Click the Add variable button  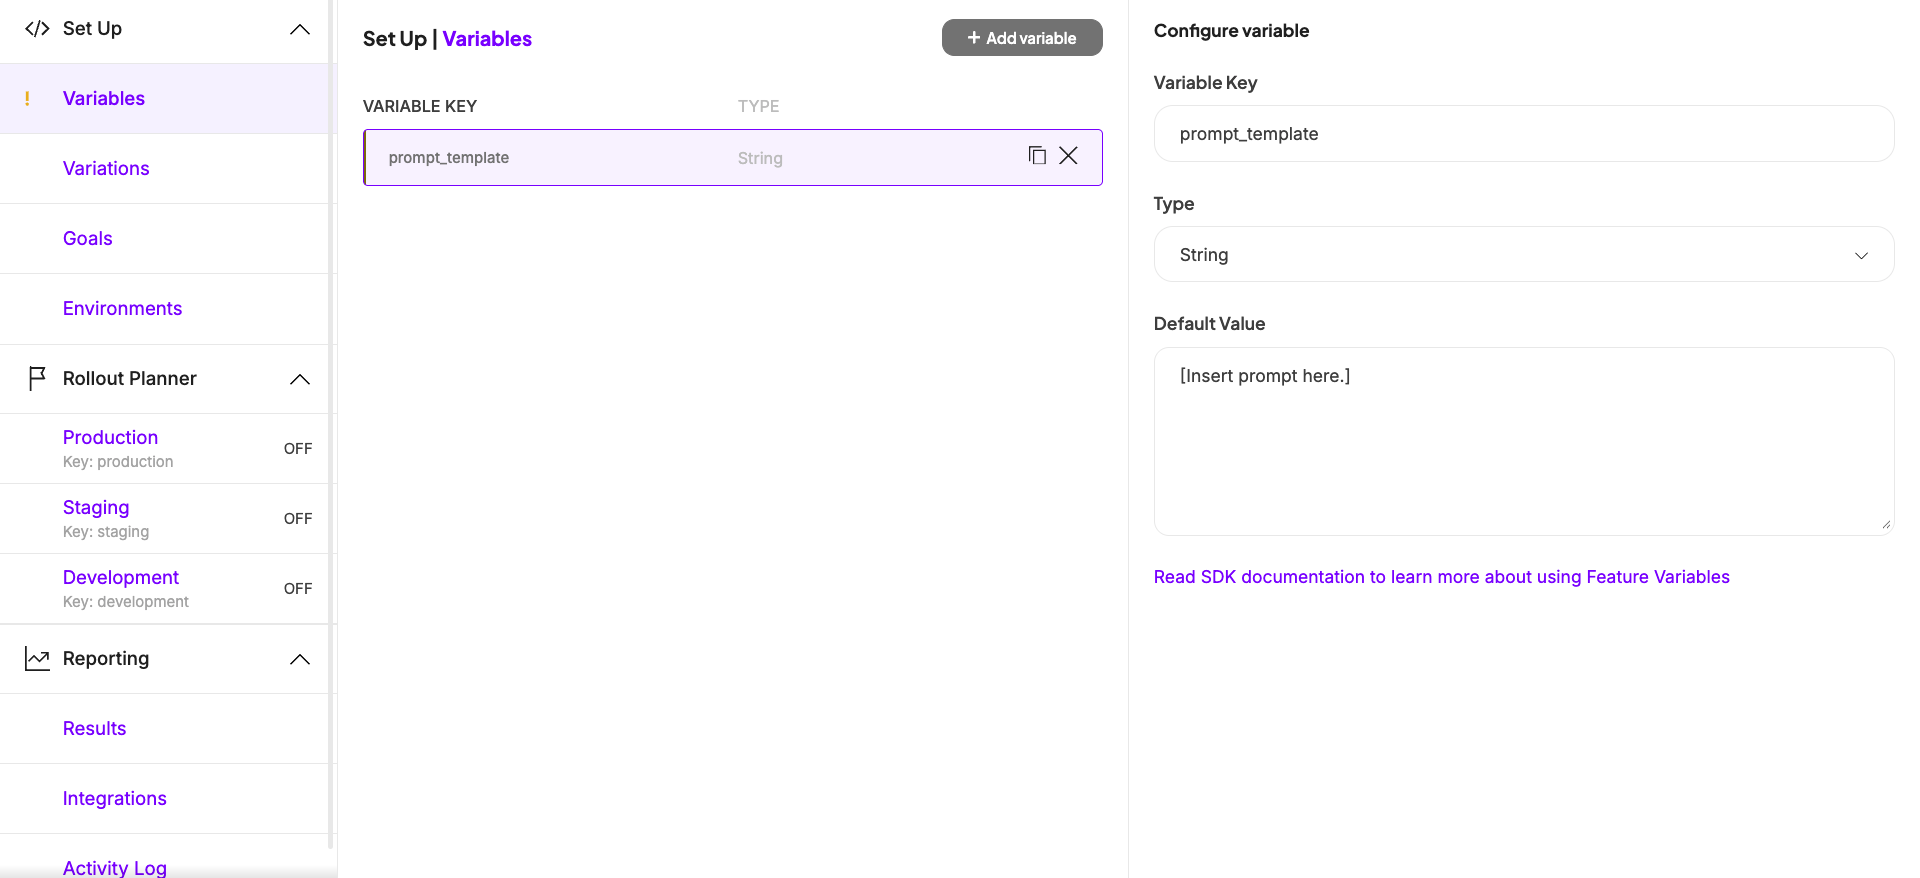tap(1022, 38)
